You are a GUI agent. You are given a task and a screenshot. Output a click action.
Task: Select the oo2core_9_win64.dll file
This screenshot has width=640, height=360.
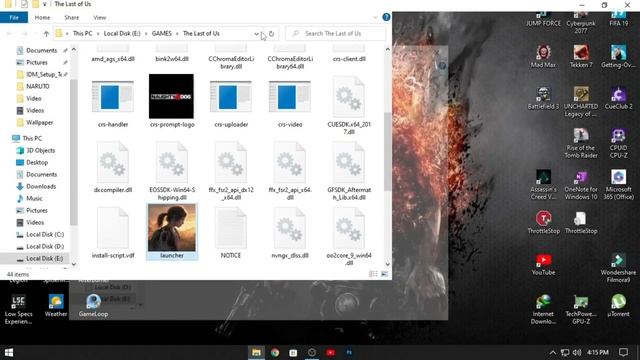349,237
